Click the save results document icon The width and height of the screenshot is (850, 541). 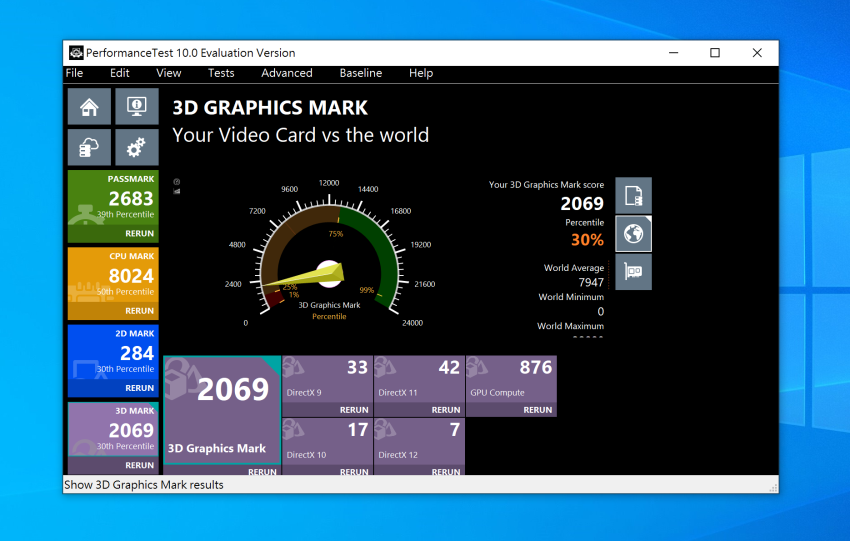pyautogui.click(x=633, y=196)
